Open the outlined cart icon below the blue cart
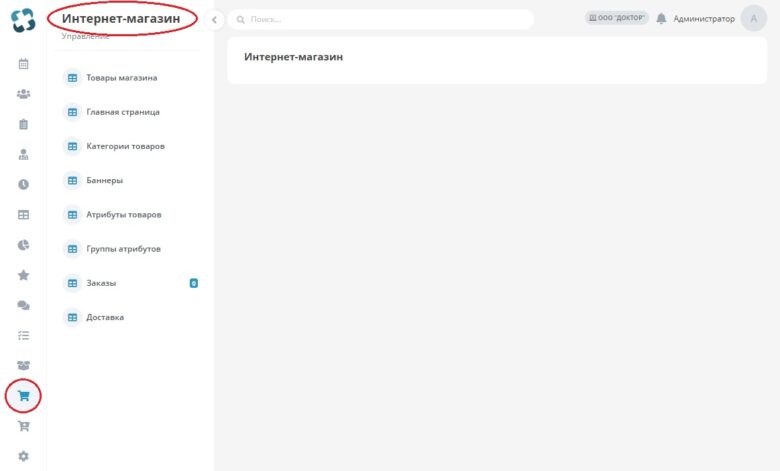 23,426
